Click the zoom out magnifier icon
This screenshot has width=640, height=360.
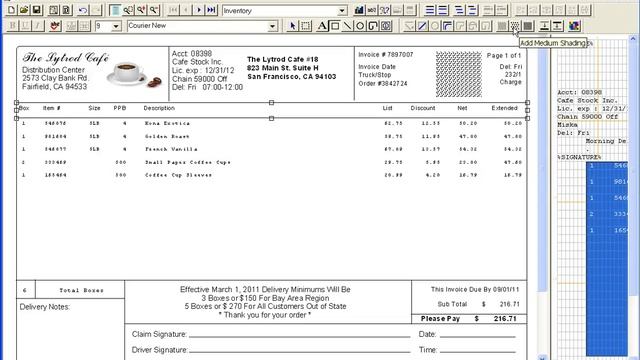tap(154, 10)
